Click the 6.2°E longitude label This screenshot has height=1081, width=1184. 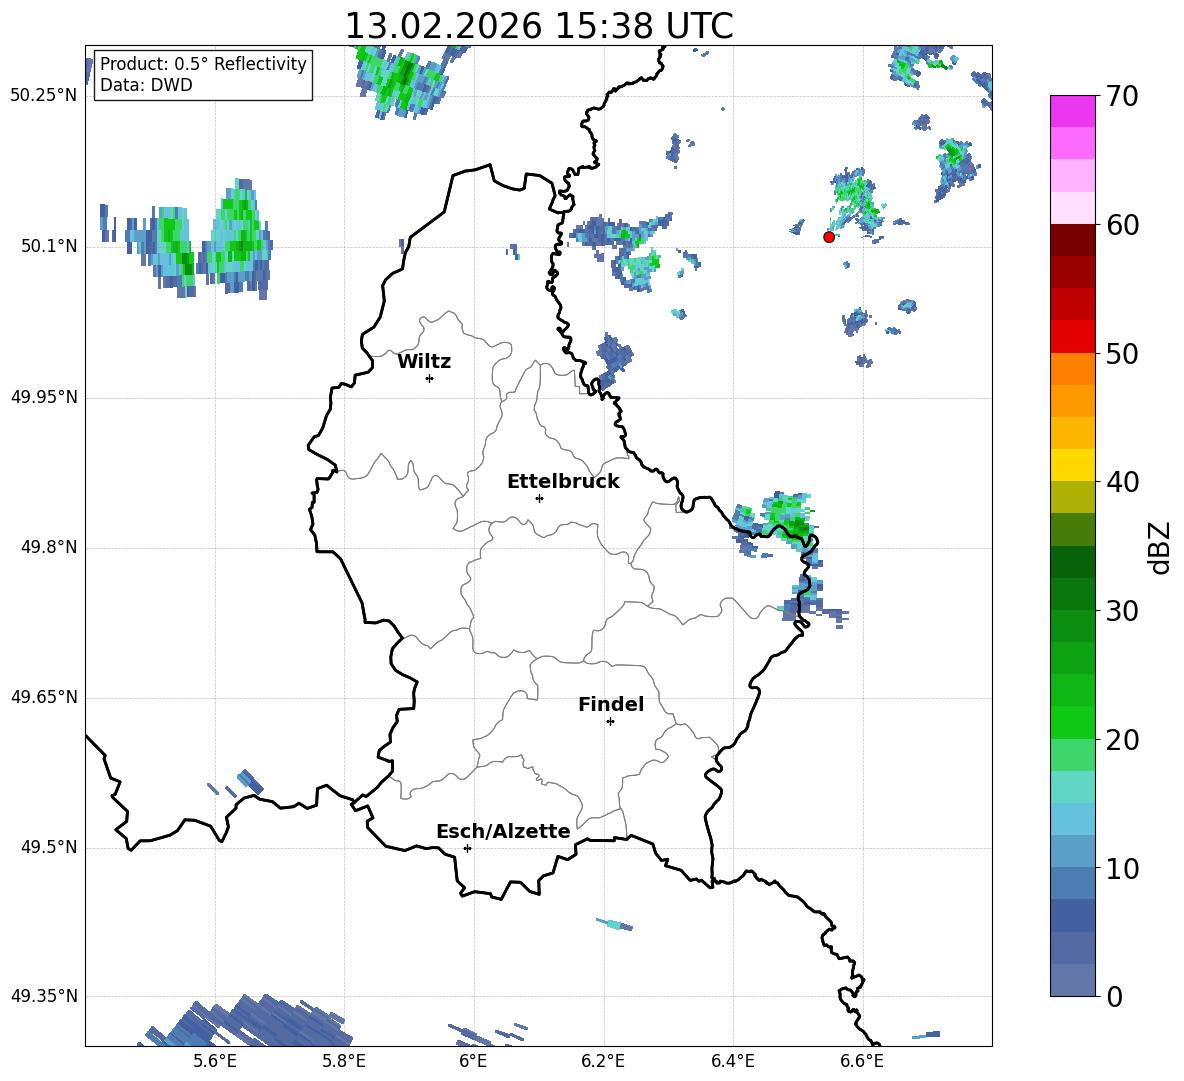(603, 1061)
